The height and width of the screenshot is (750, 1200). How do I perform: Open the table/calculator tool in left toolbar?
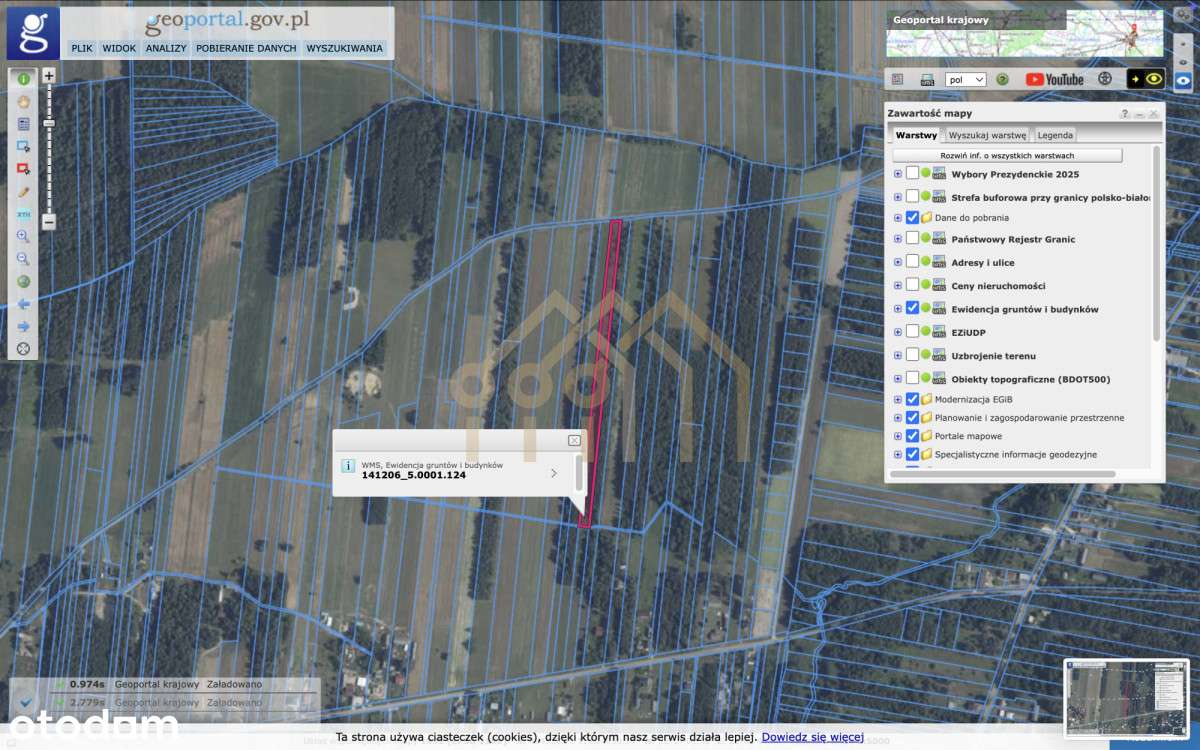point(23,124)
